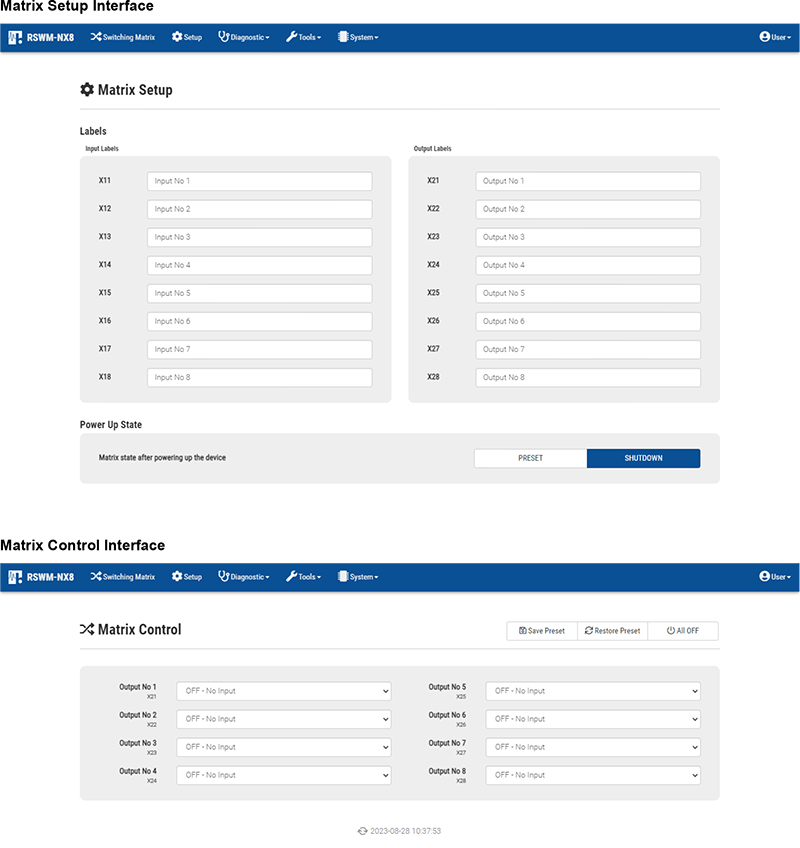The width and height of the screenshot is (800, 848).
Task: Expand the Output No 6 input dropdown
Action: (x=593, y=719)
